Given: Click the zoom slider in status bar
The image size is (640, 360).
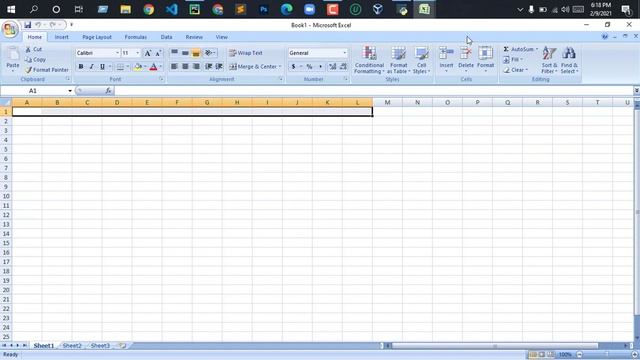Looking at the screenshot, I should [x=607, y=355].
